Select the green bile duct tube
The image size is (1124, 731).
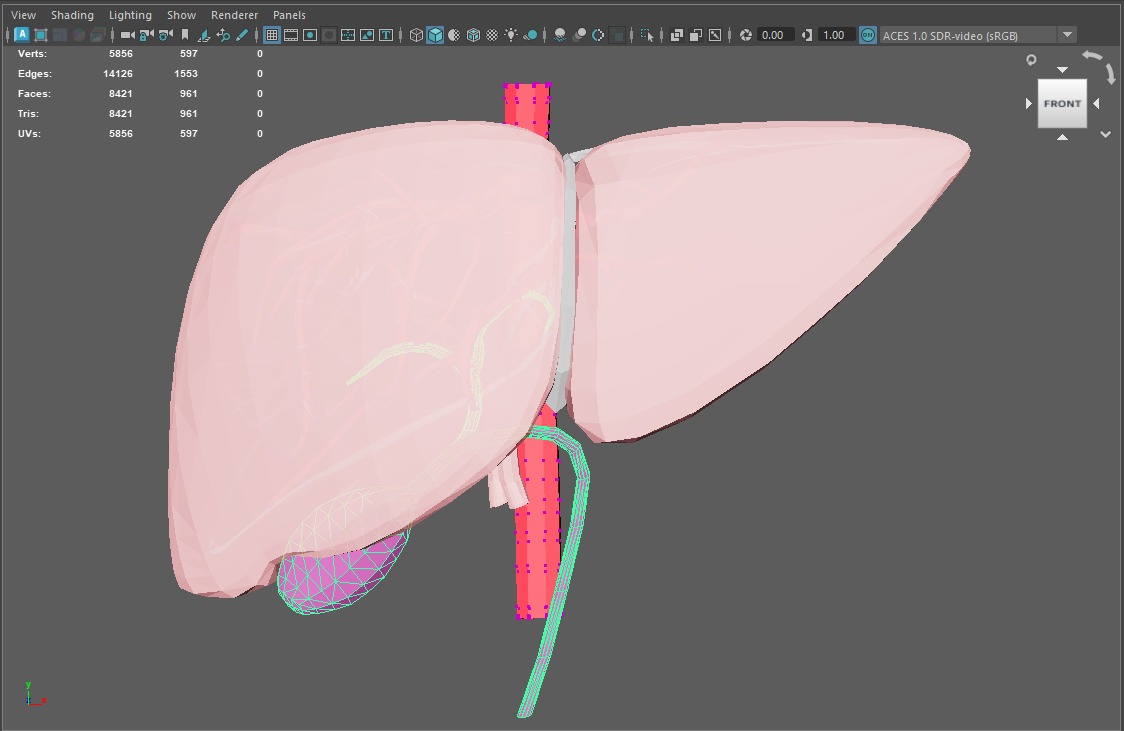click(x=570, y=530)
